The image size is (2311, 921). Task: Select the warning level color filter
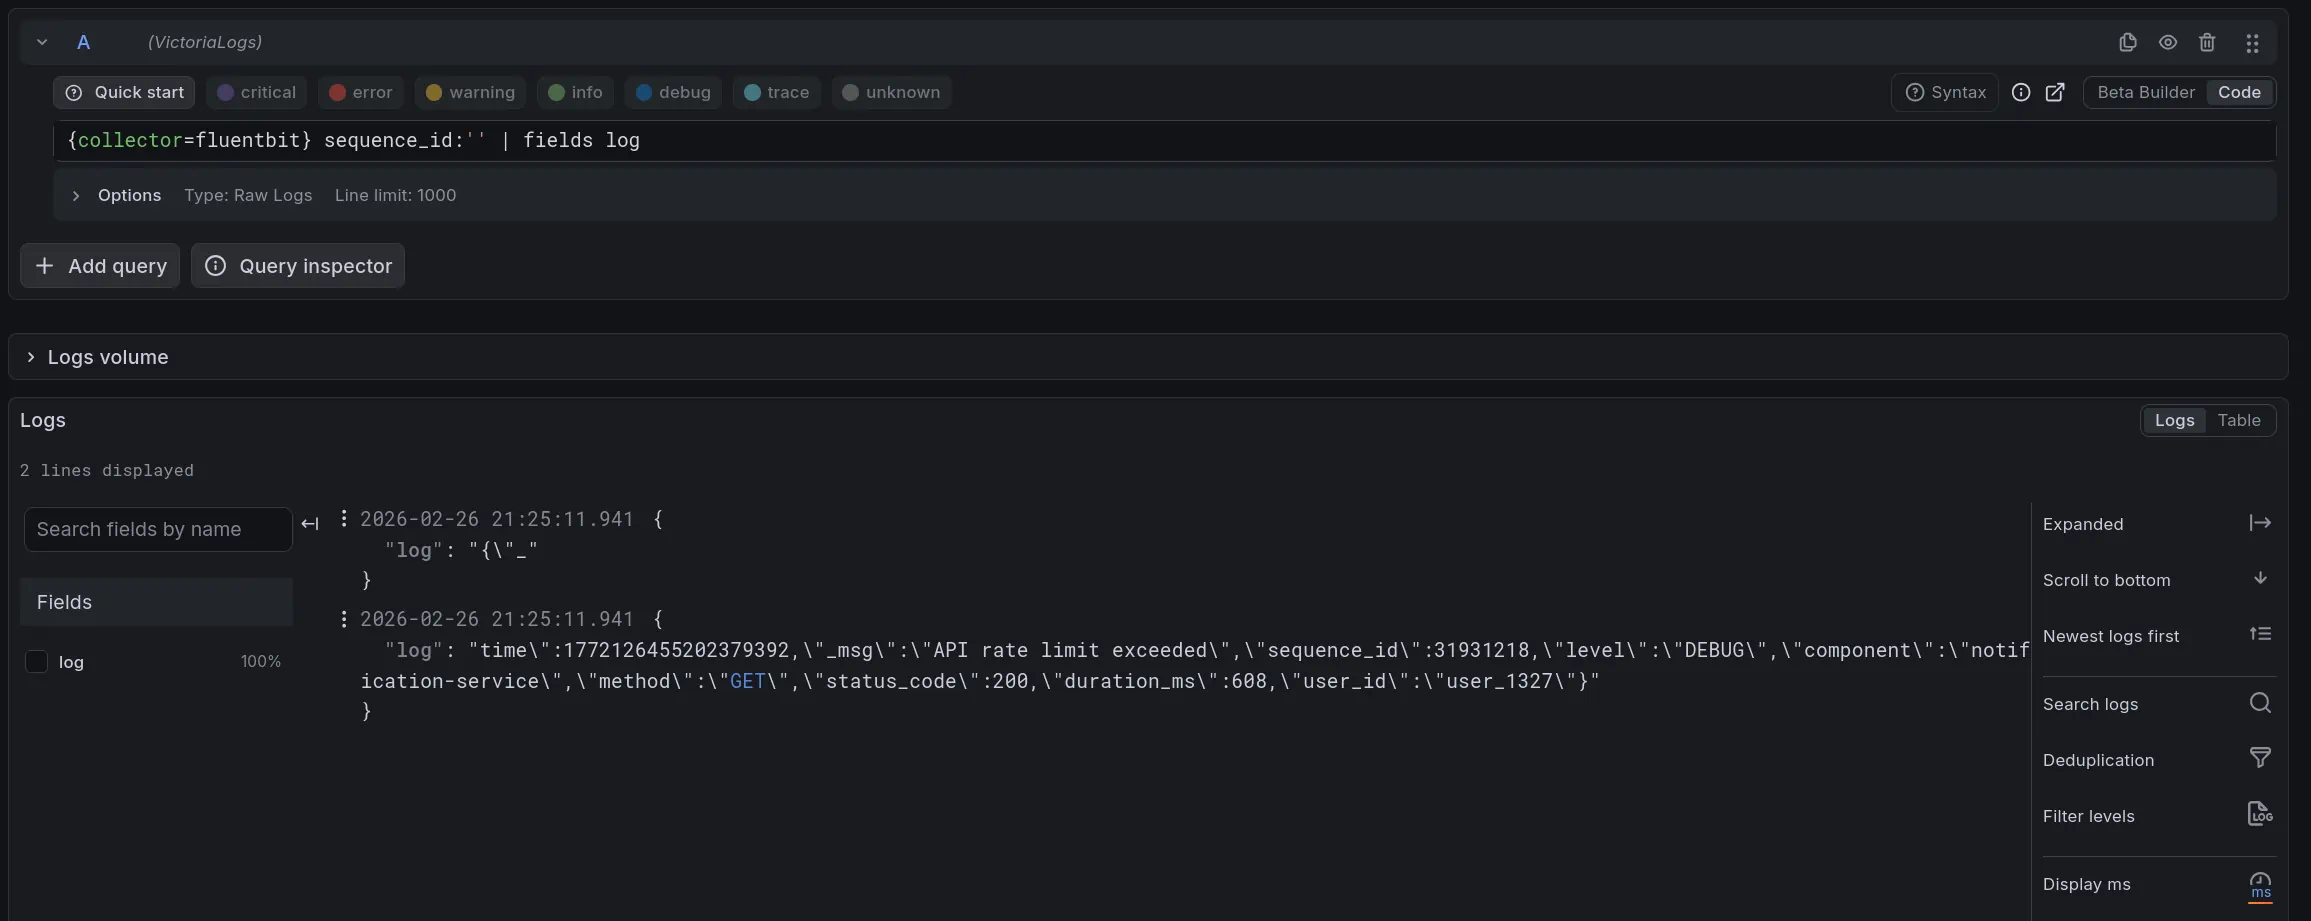tap(470, 92)
